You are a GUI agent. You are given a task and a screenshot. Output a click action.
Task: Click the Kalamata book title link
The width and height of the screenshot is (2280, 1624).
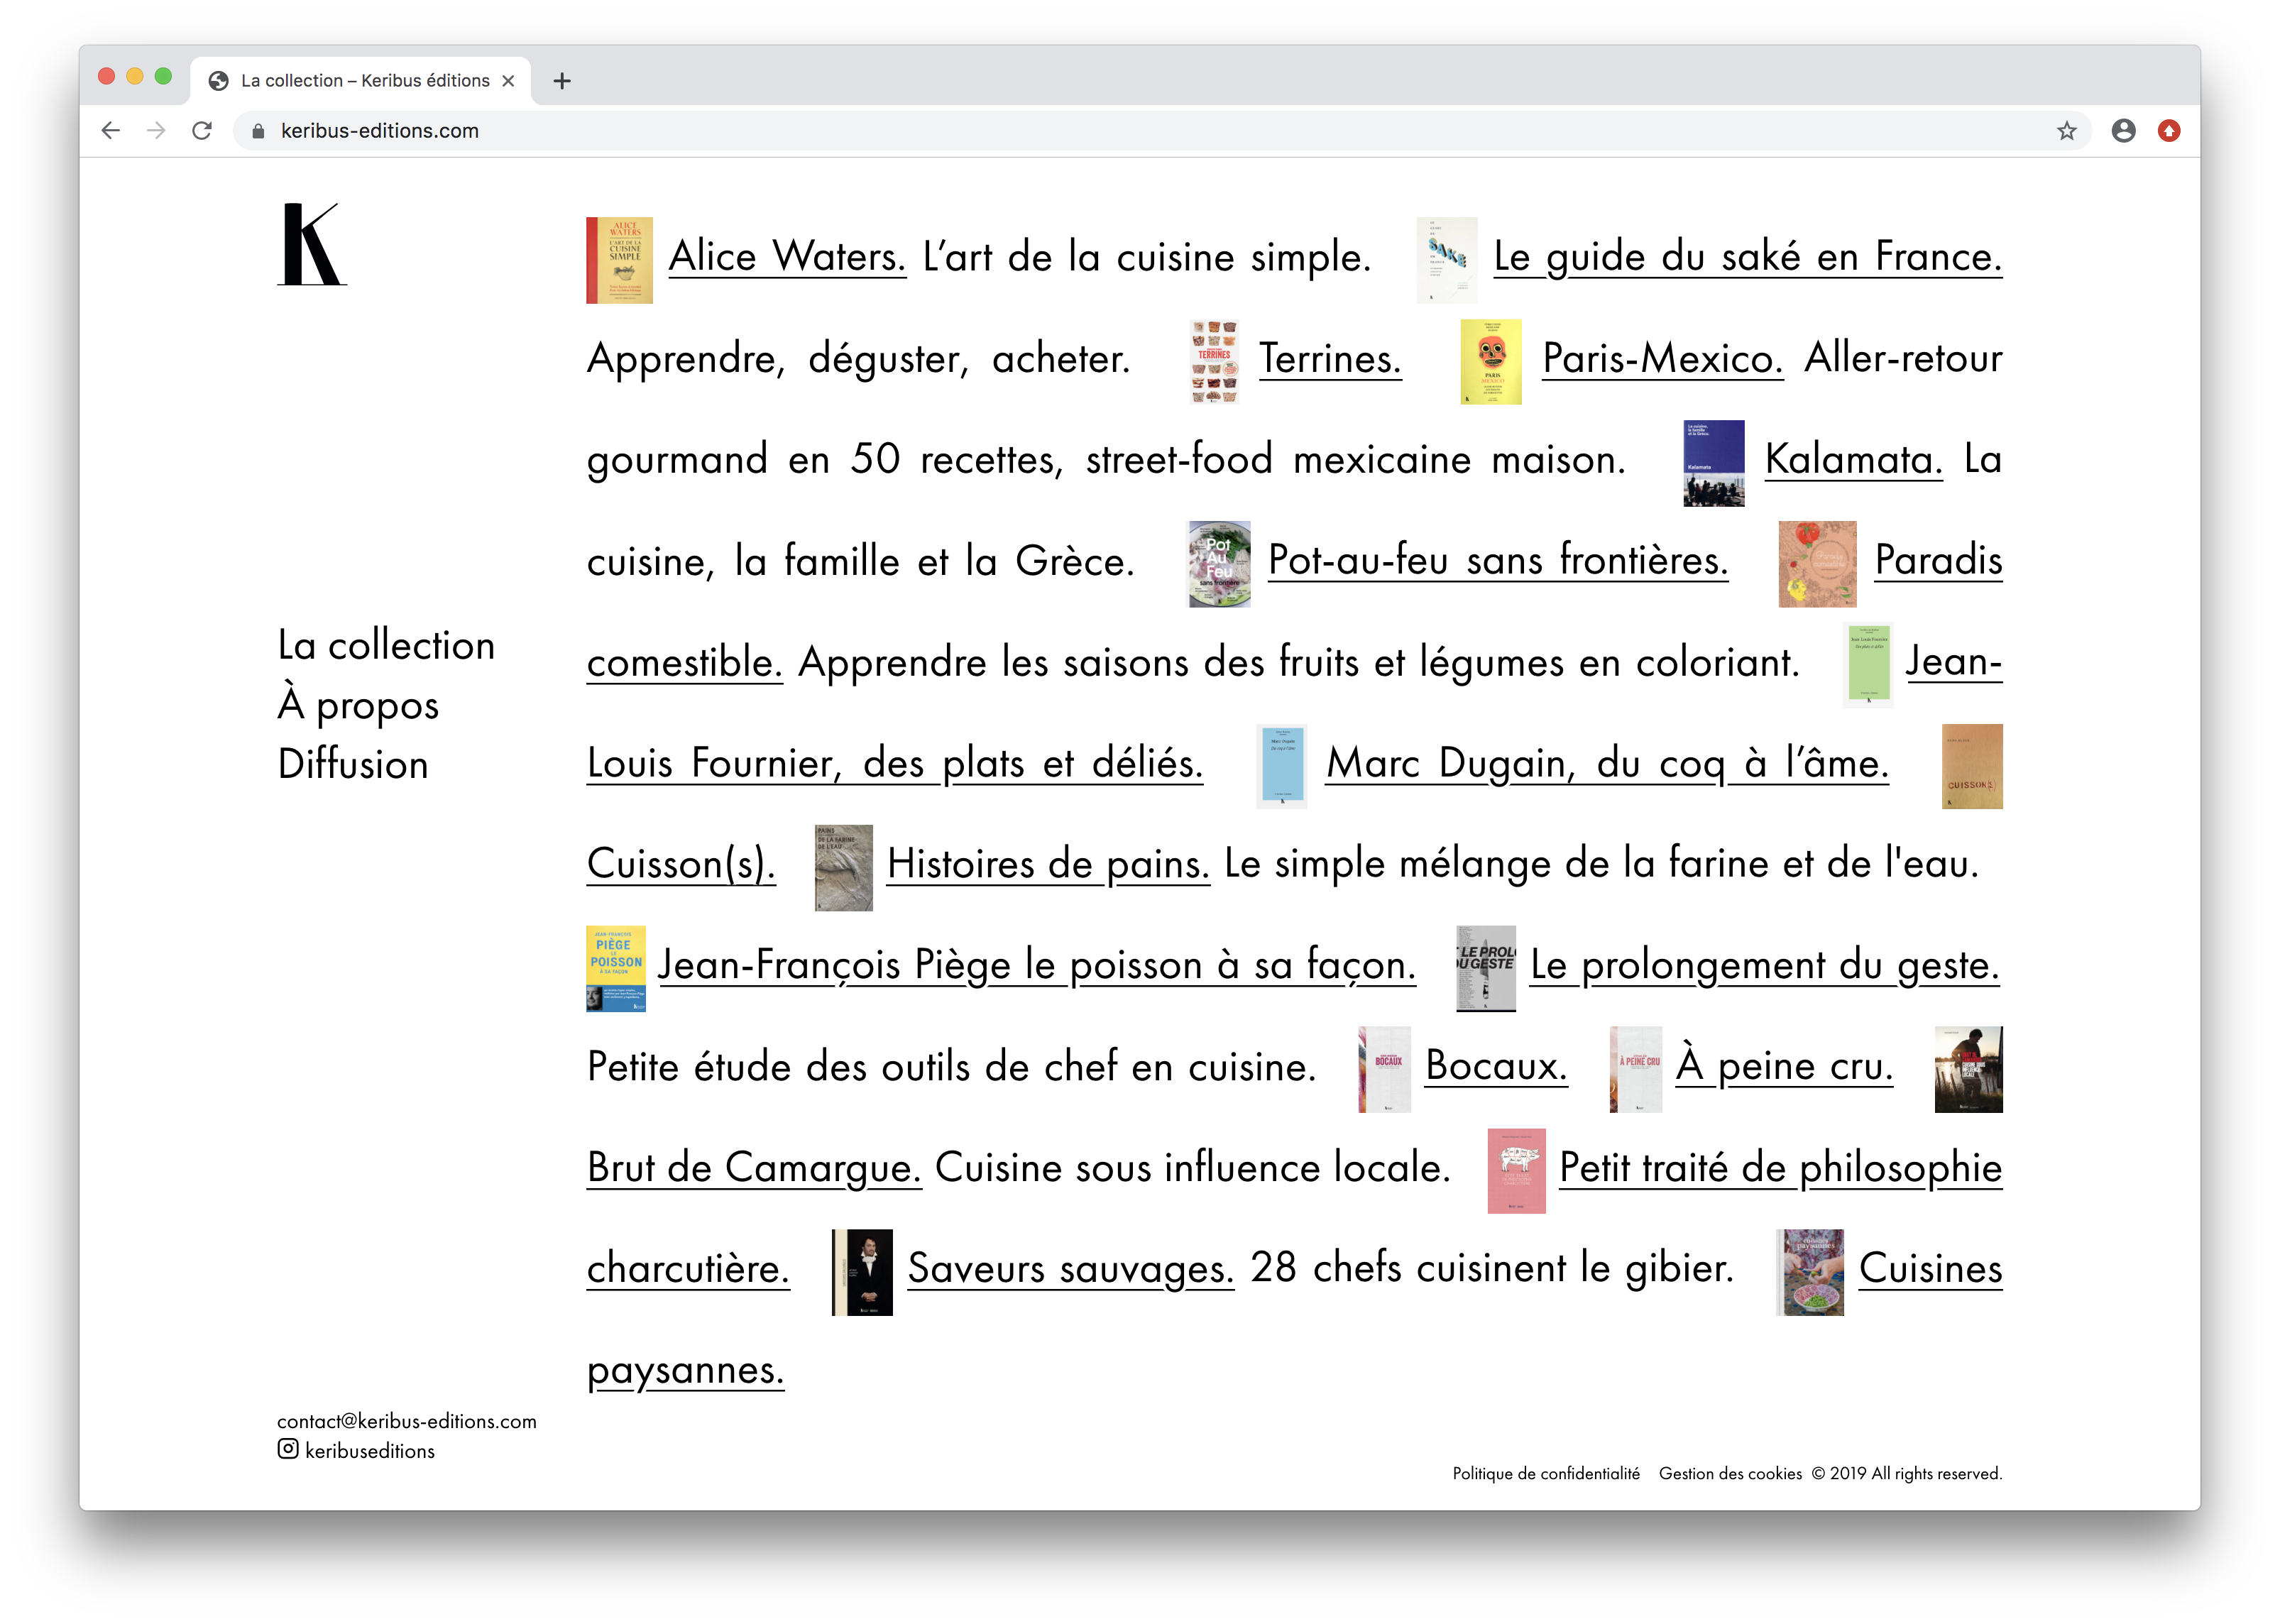click(1853, 460)
